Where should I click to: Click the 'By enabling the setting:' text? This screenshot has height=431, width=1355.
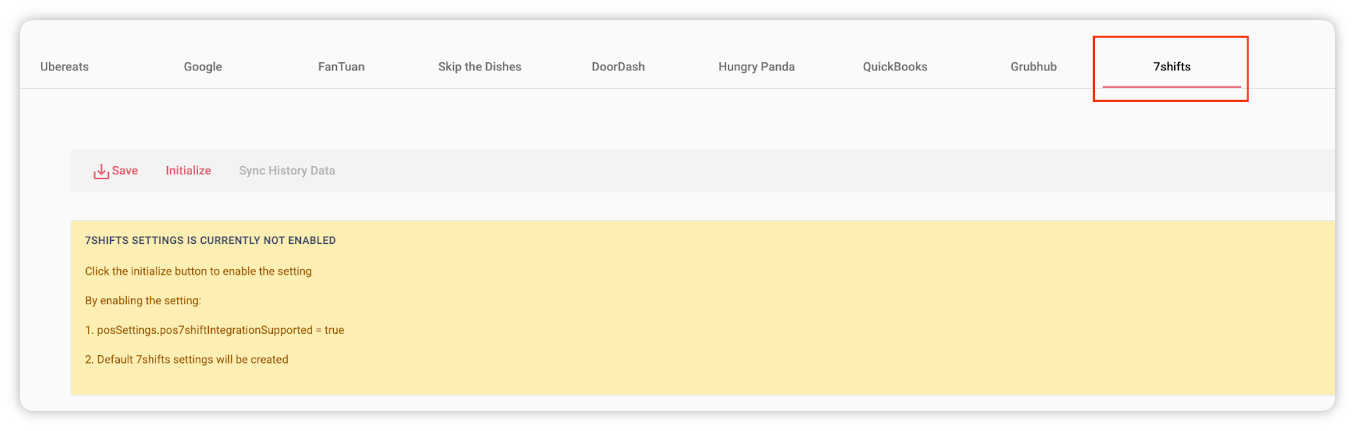click(143, 301)
